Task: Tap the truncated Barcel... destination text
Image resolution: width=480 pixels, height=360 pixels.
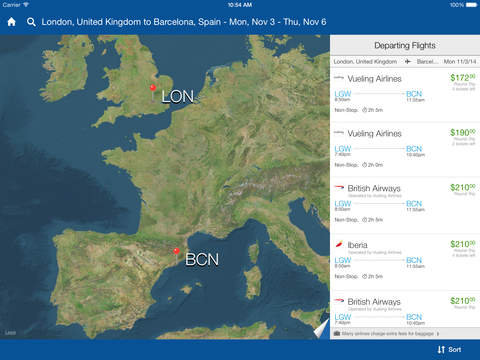Action: click(x=427, y=62)
